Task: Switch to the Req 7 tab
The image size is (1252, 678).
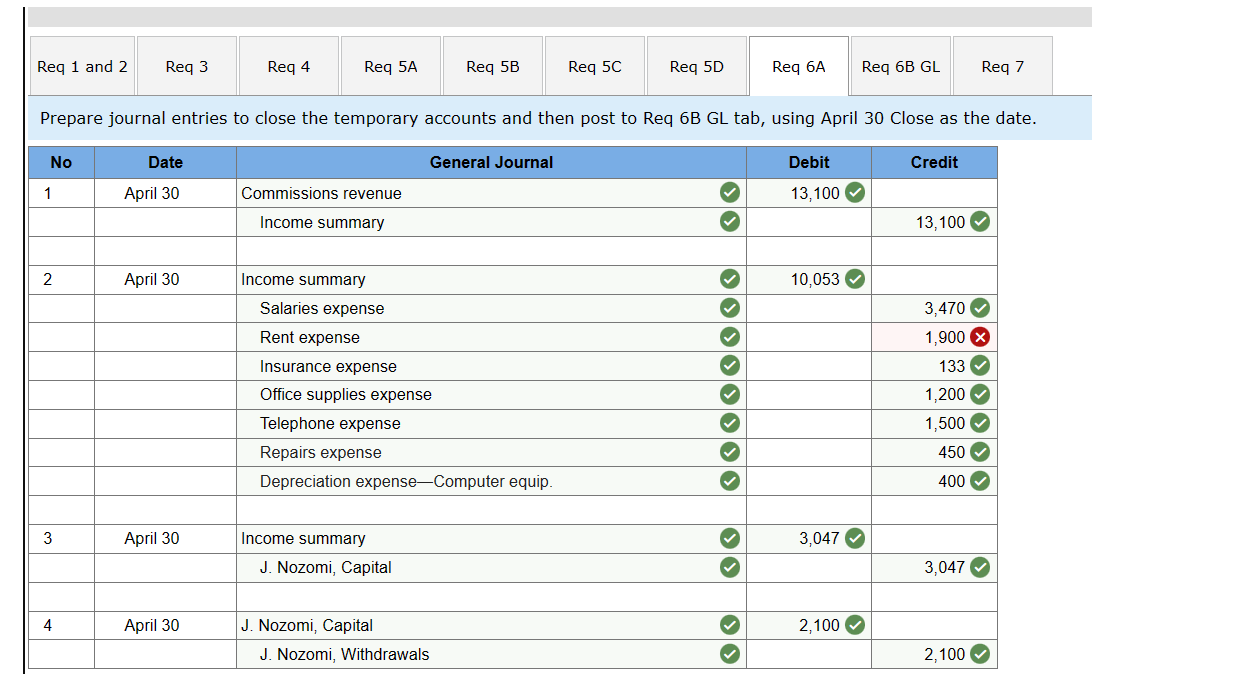Action: point(1002,65)
